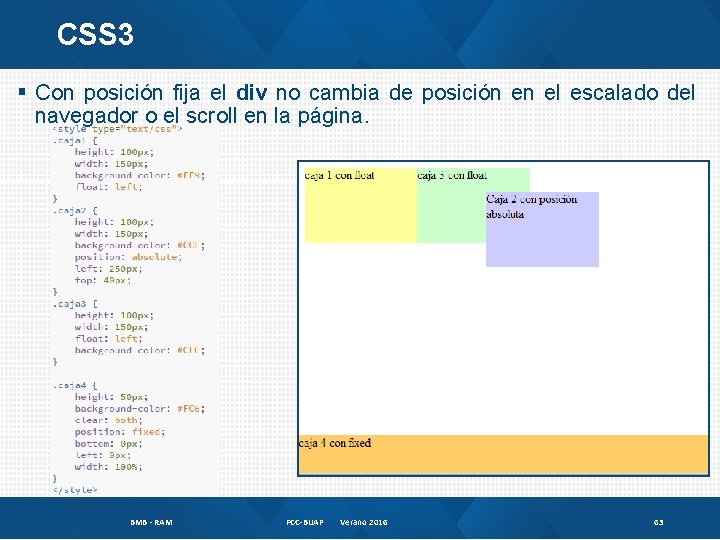This screenshot has width=720, height=540.
Task: Click the 'position: fixed;' code line
Action: pos(120,432)
